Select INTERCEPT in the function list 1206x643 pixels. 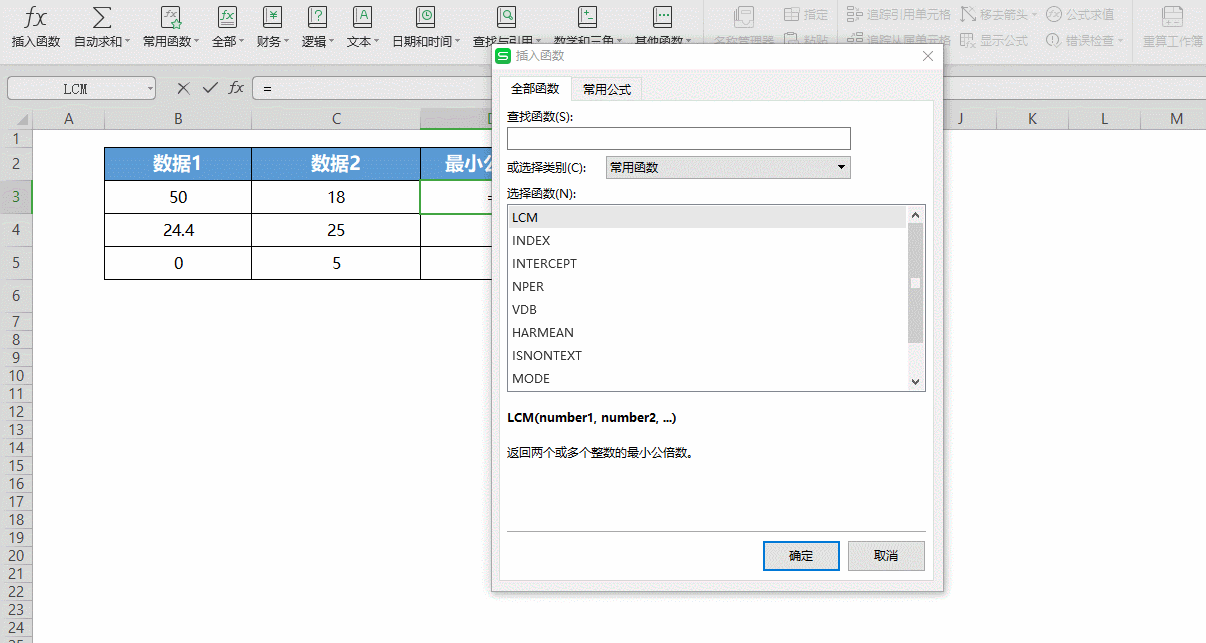point(706,263)
